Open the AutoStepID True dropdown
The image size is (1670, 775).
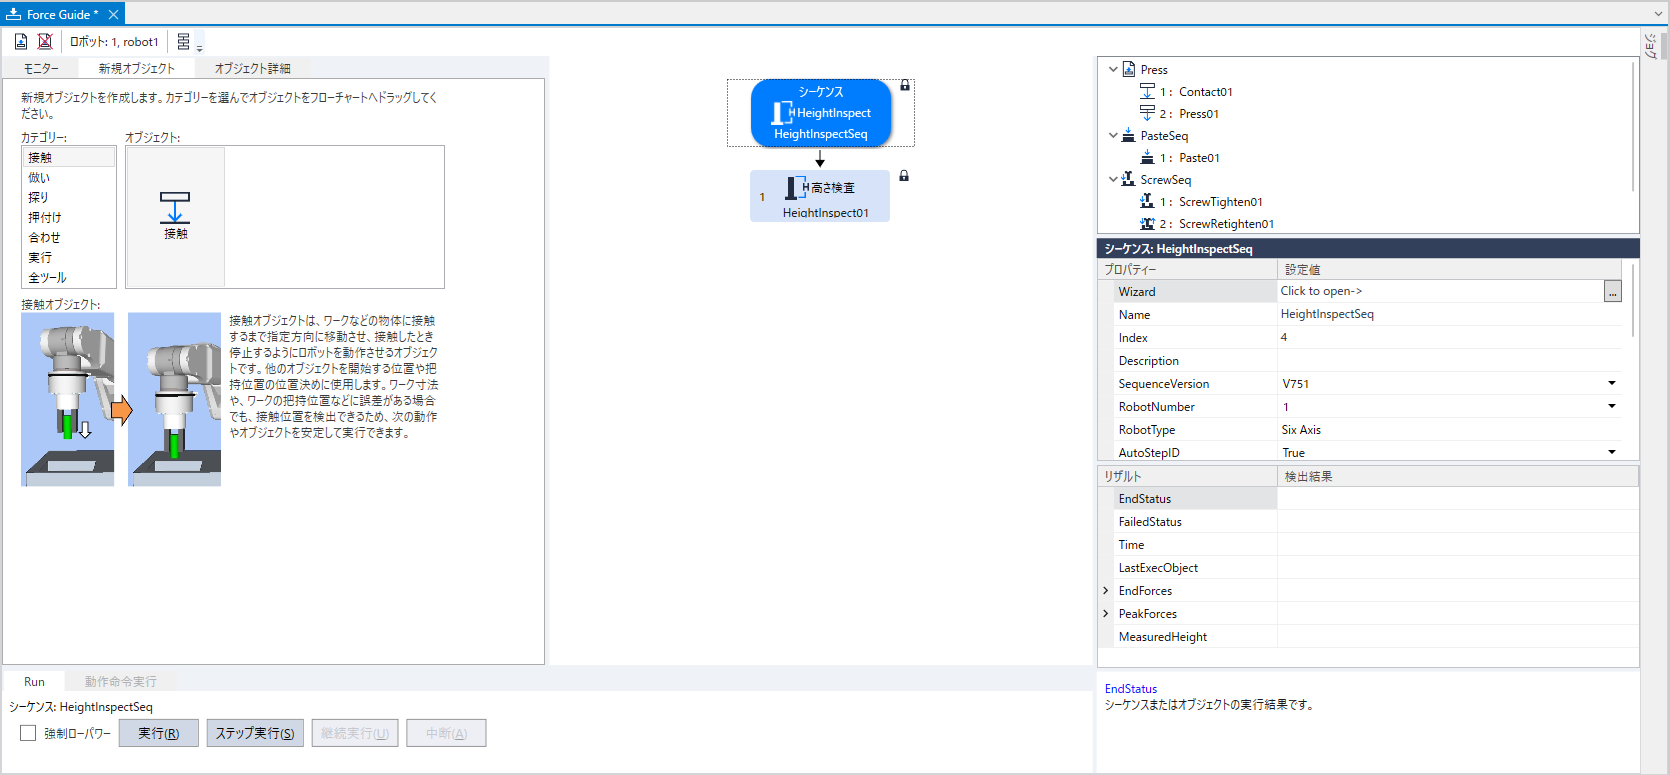tap(1611, 453)
